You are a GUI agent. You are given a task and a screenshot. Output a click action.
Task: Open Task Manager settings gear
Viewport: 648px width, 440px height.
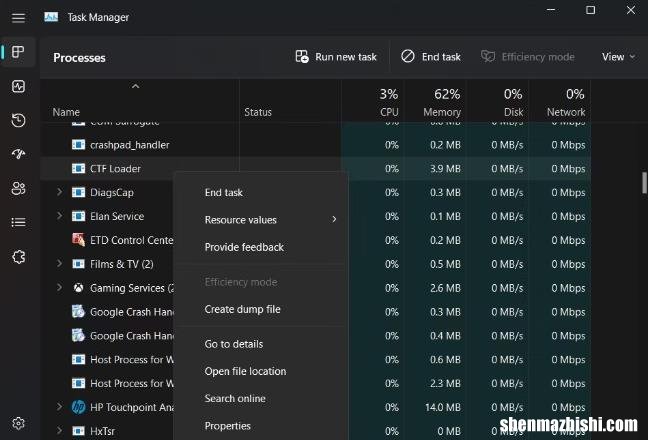(18, 423)
